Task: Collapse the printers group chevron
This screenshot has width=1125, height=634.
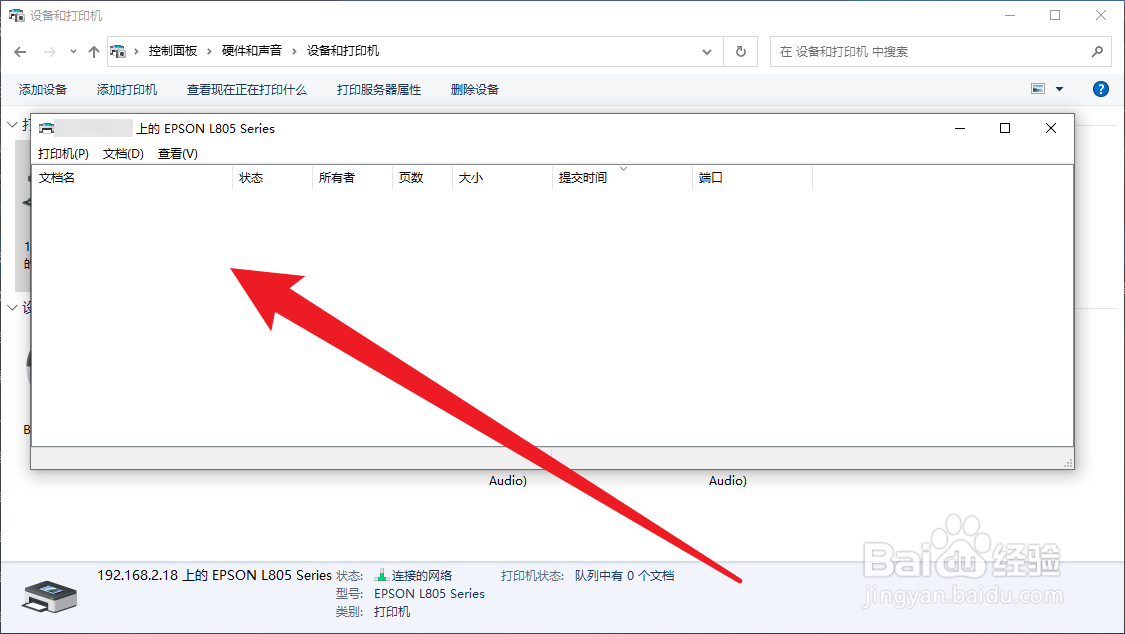Action: 12,125
